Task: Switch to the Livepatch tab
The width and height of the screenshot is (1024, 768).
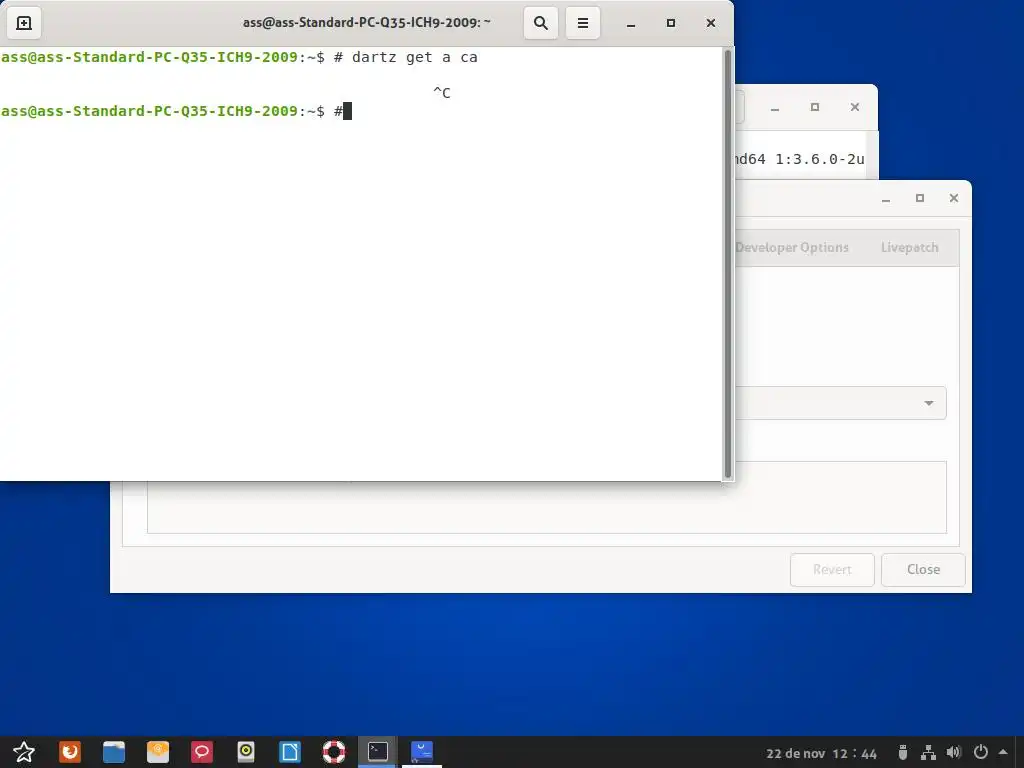Action: click(x=910, y=248)
